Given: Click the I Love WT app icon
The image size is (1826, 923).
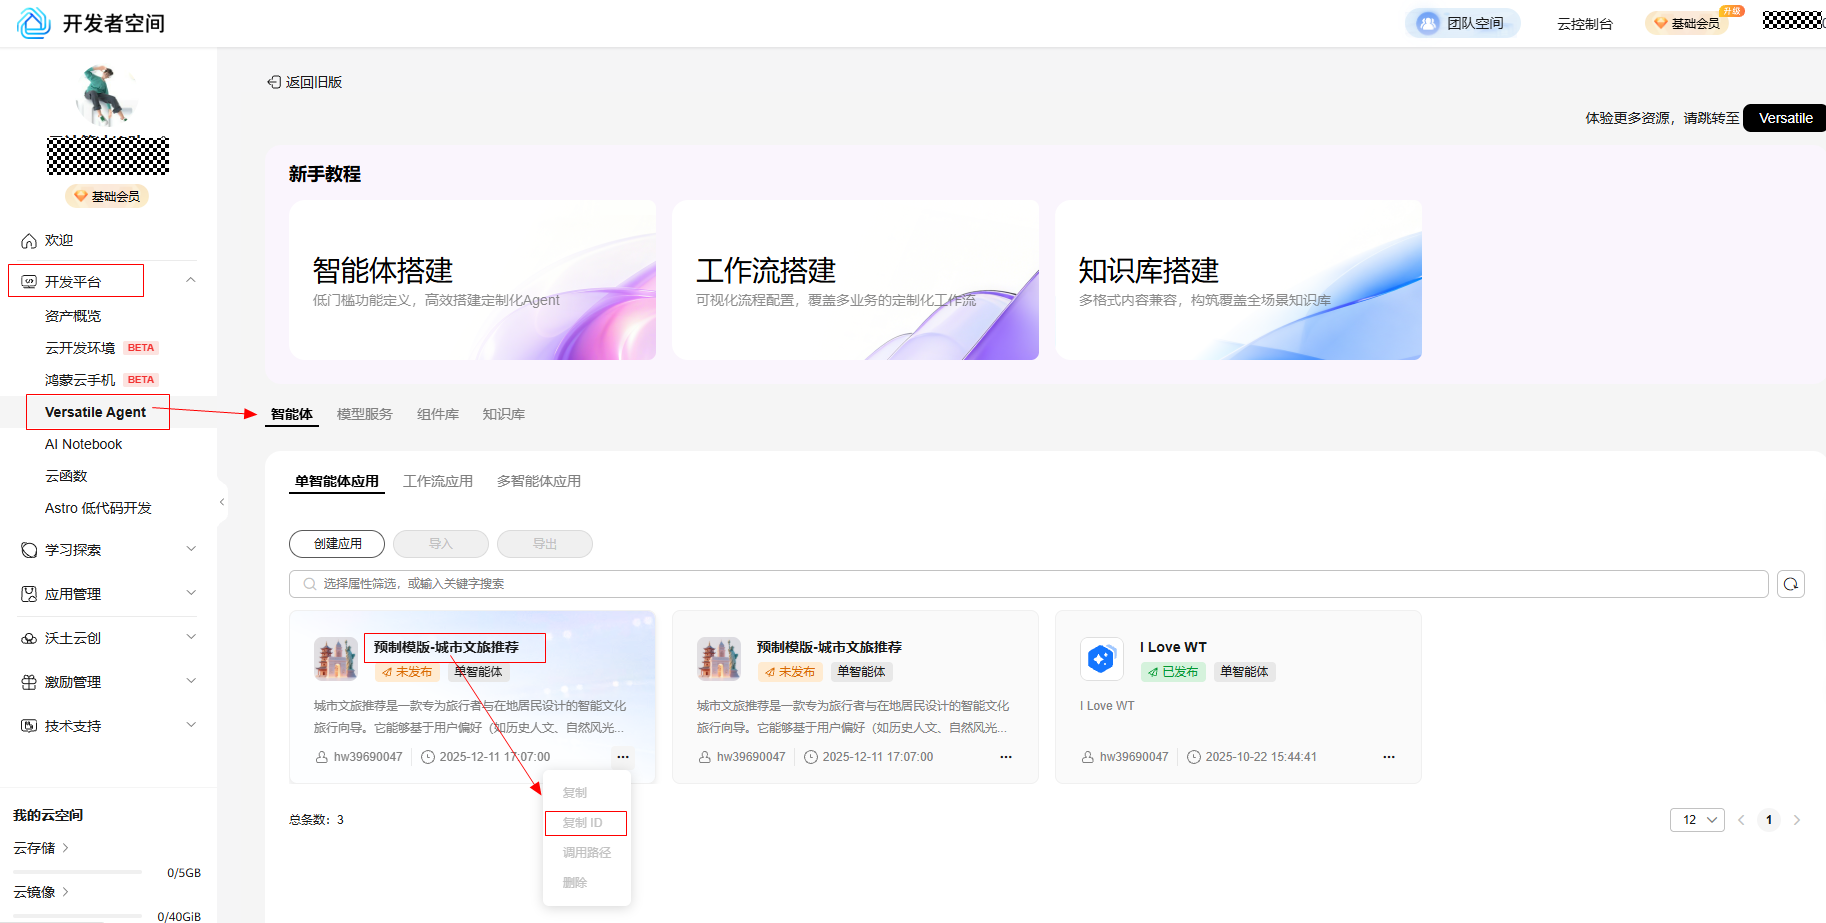Looking at the screenshot, I should coord(1101,659).
